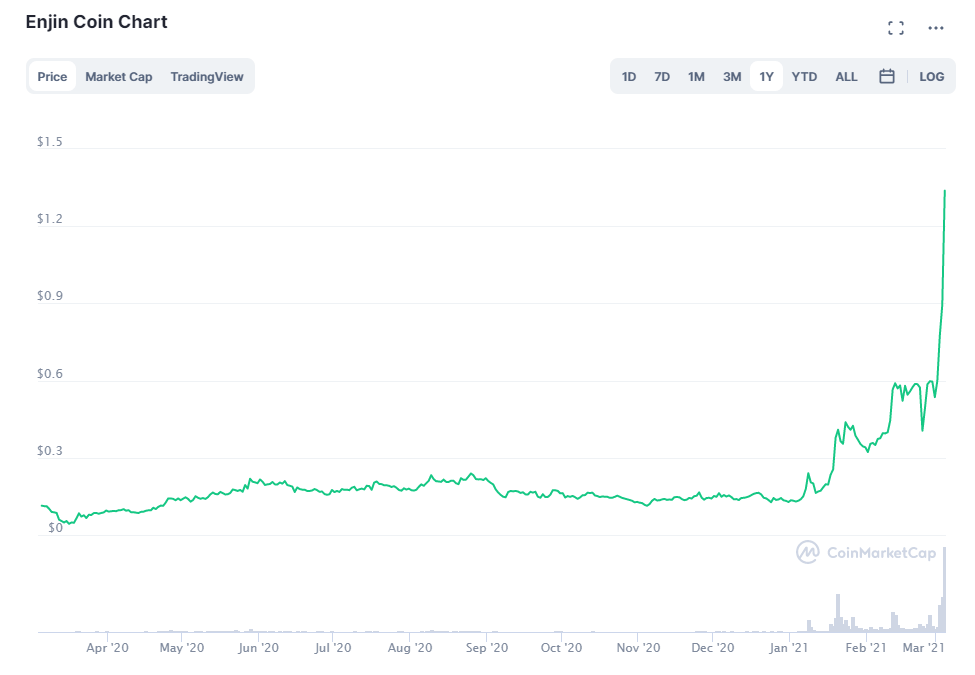Screen dimensions: 975x675
Task: Click the price line peak near $1.3
Action: tap(945, 191)
